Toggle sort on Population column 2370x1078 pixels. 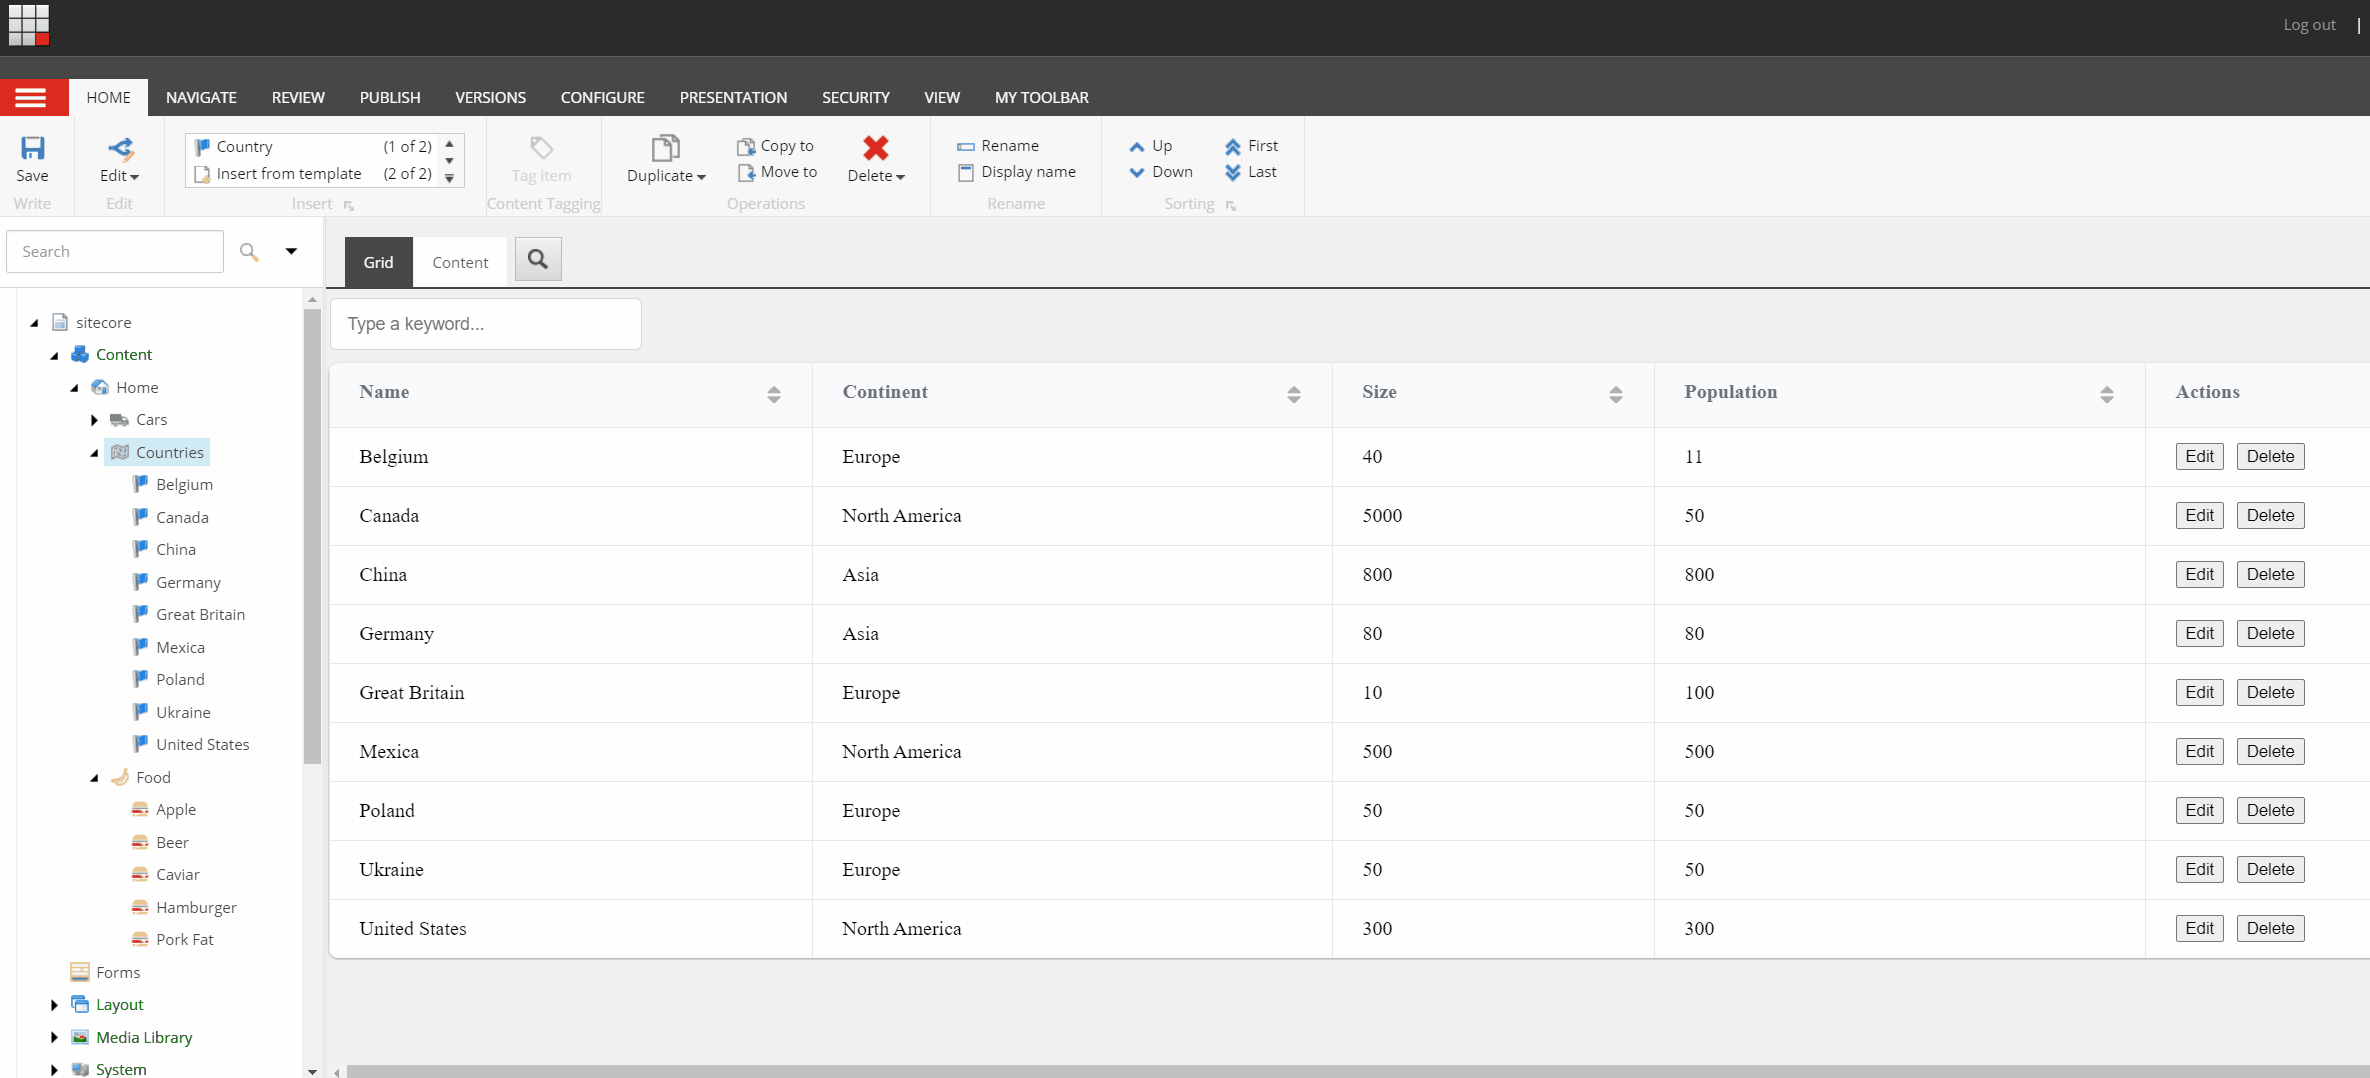point(2106,394)
